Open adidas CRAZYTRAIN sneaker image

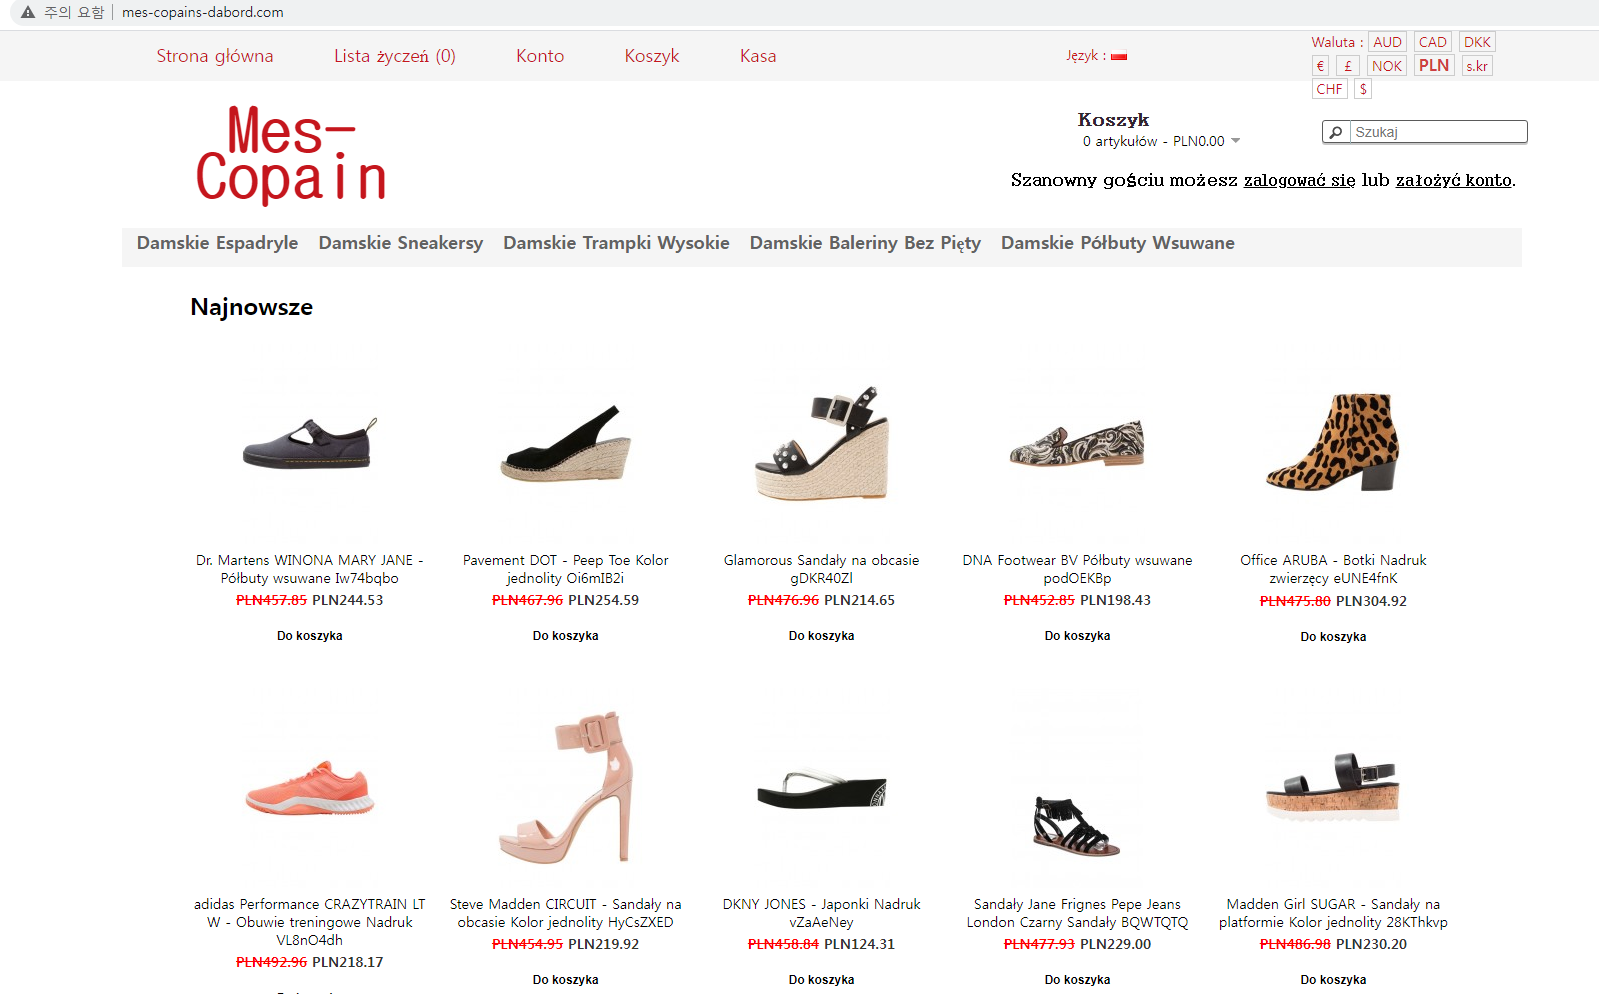click(309, 788)
